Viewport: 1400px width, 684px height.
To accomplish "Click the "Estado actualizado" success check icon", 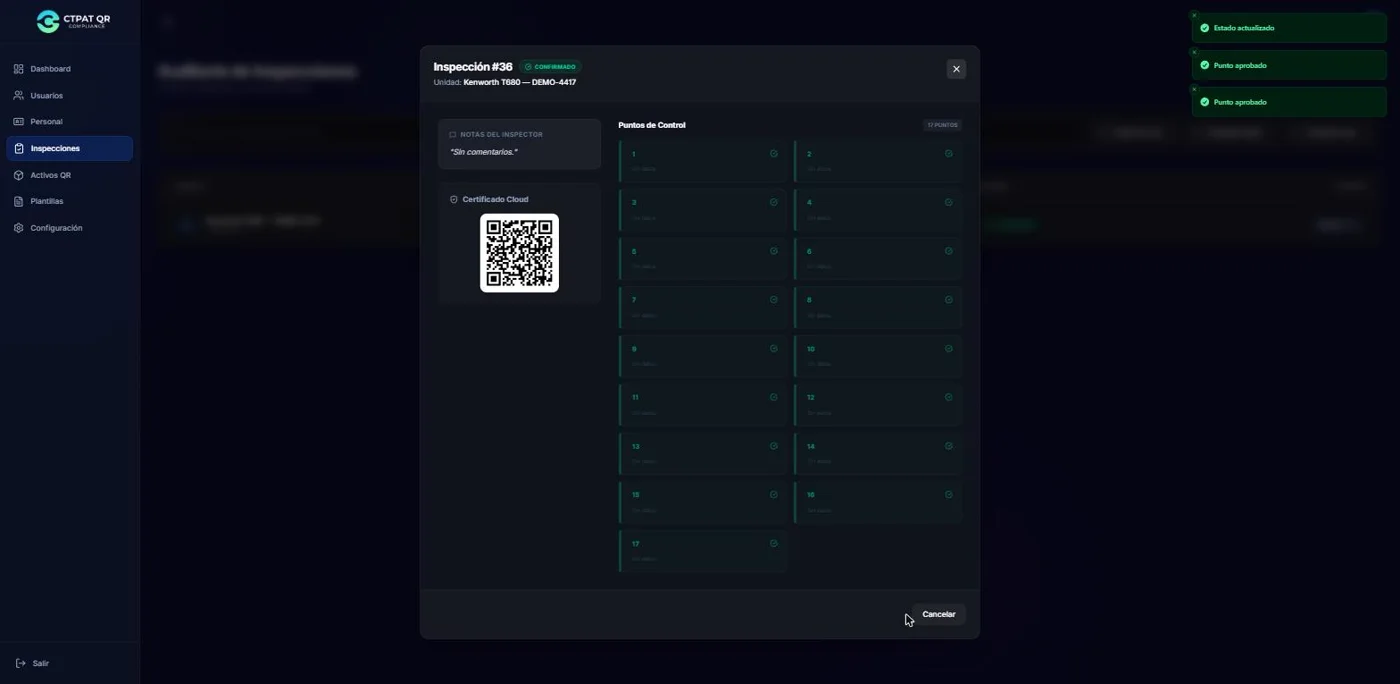I will click(1205, 28).
